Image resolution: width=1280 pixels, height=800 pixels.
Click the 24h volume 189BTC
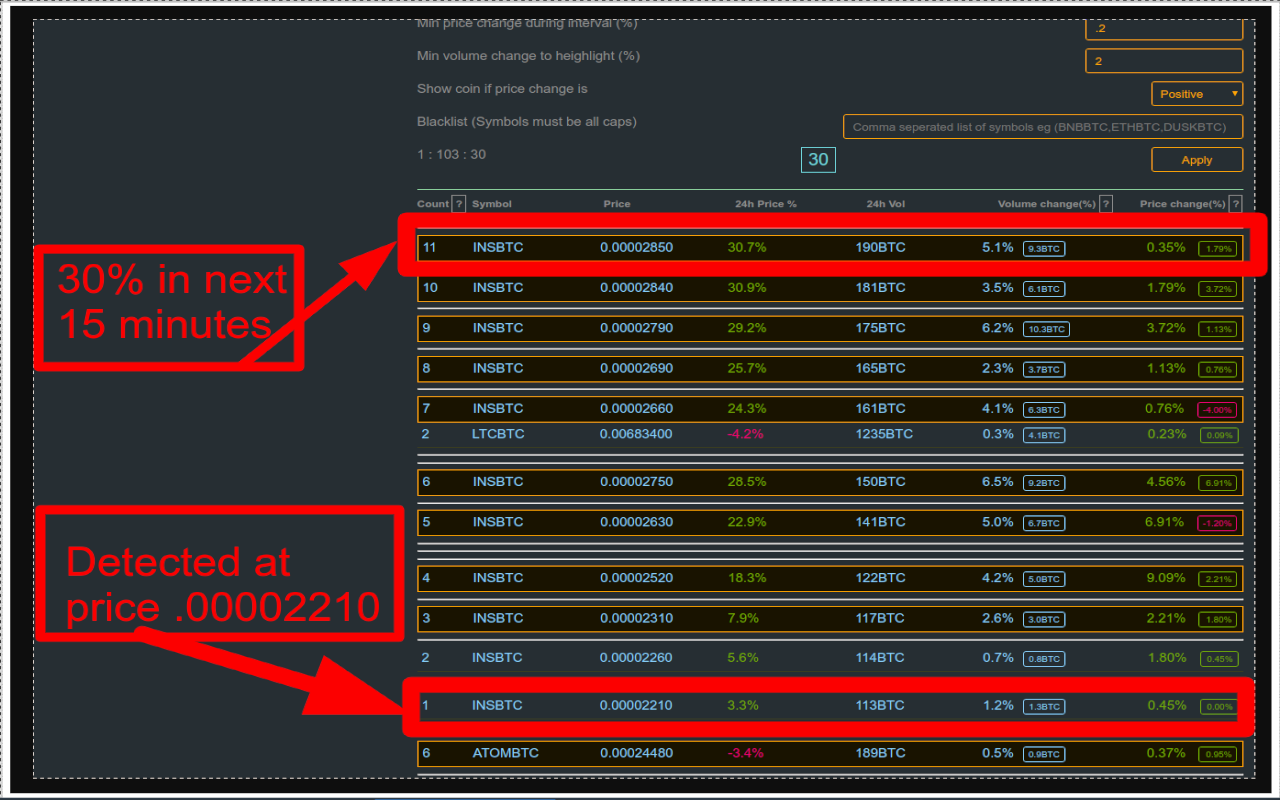881,753
